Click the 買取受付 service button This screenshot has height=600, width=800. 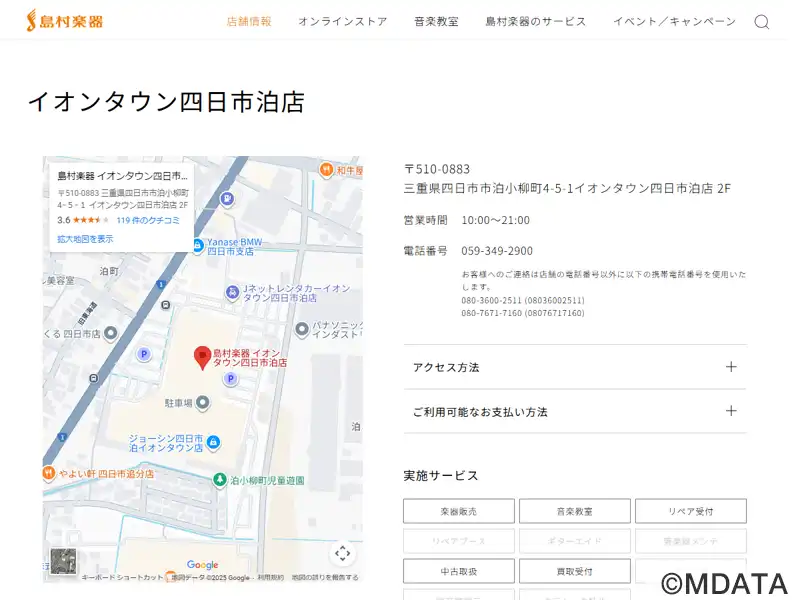(x=574, y=571)
